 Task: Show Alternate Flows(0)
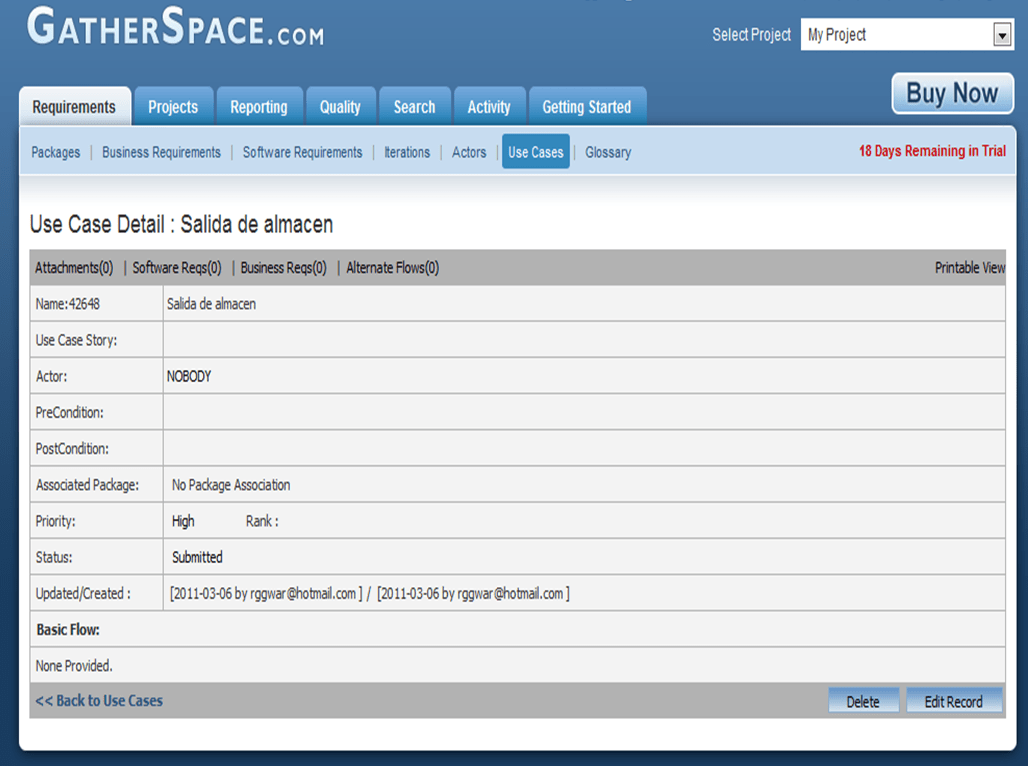[392, 268]
